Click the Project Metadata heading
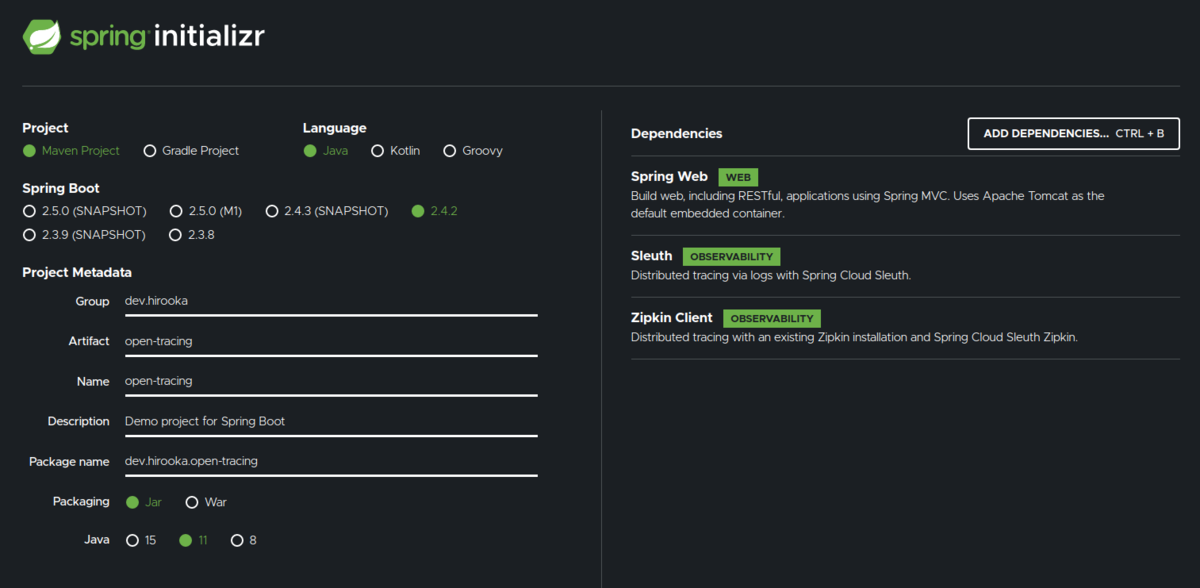The height and width of the screenshot is (588, 1200). [x=77, y=272]
